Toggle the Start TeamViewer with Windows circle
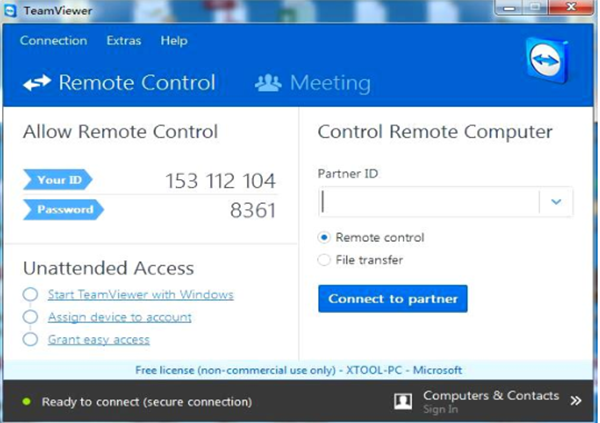 [30, 294]
